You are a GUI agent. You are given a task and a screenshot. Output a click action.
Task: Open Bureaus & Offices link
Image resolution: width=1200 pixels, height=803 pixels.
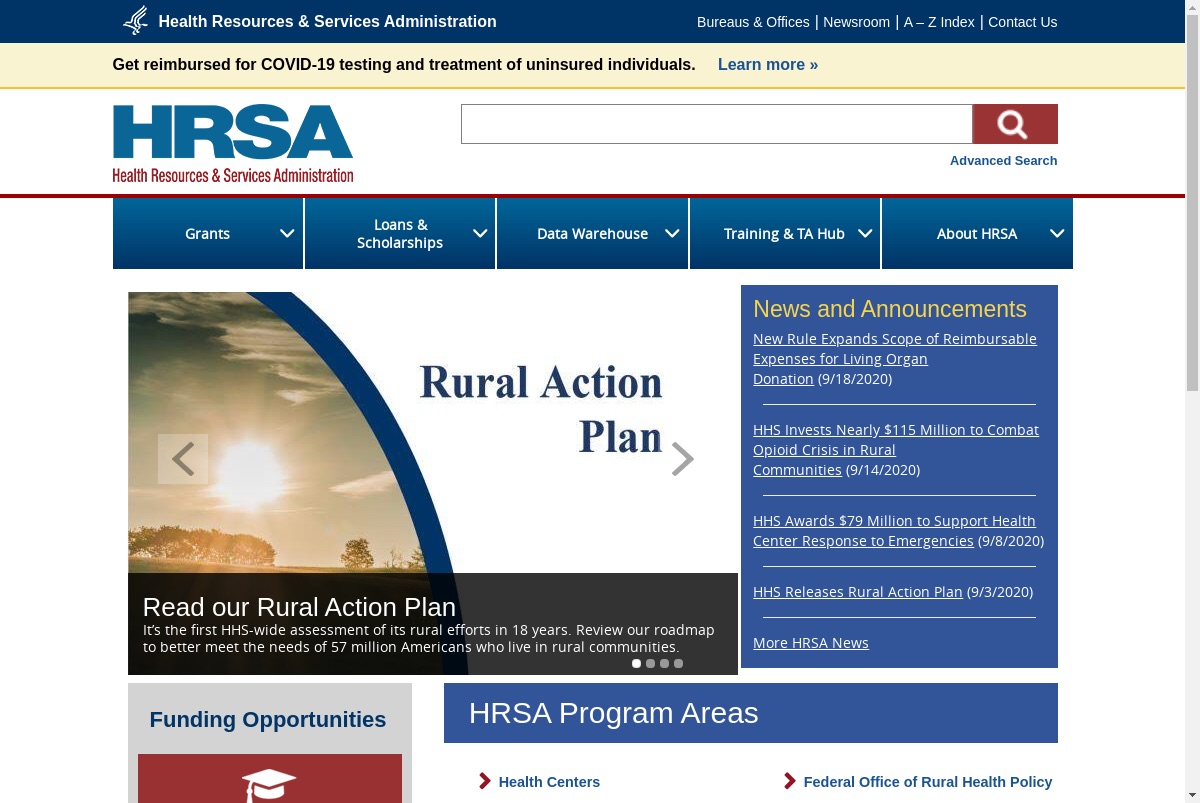[x=753, y=22]
